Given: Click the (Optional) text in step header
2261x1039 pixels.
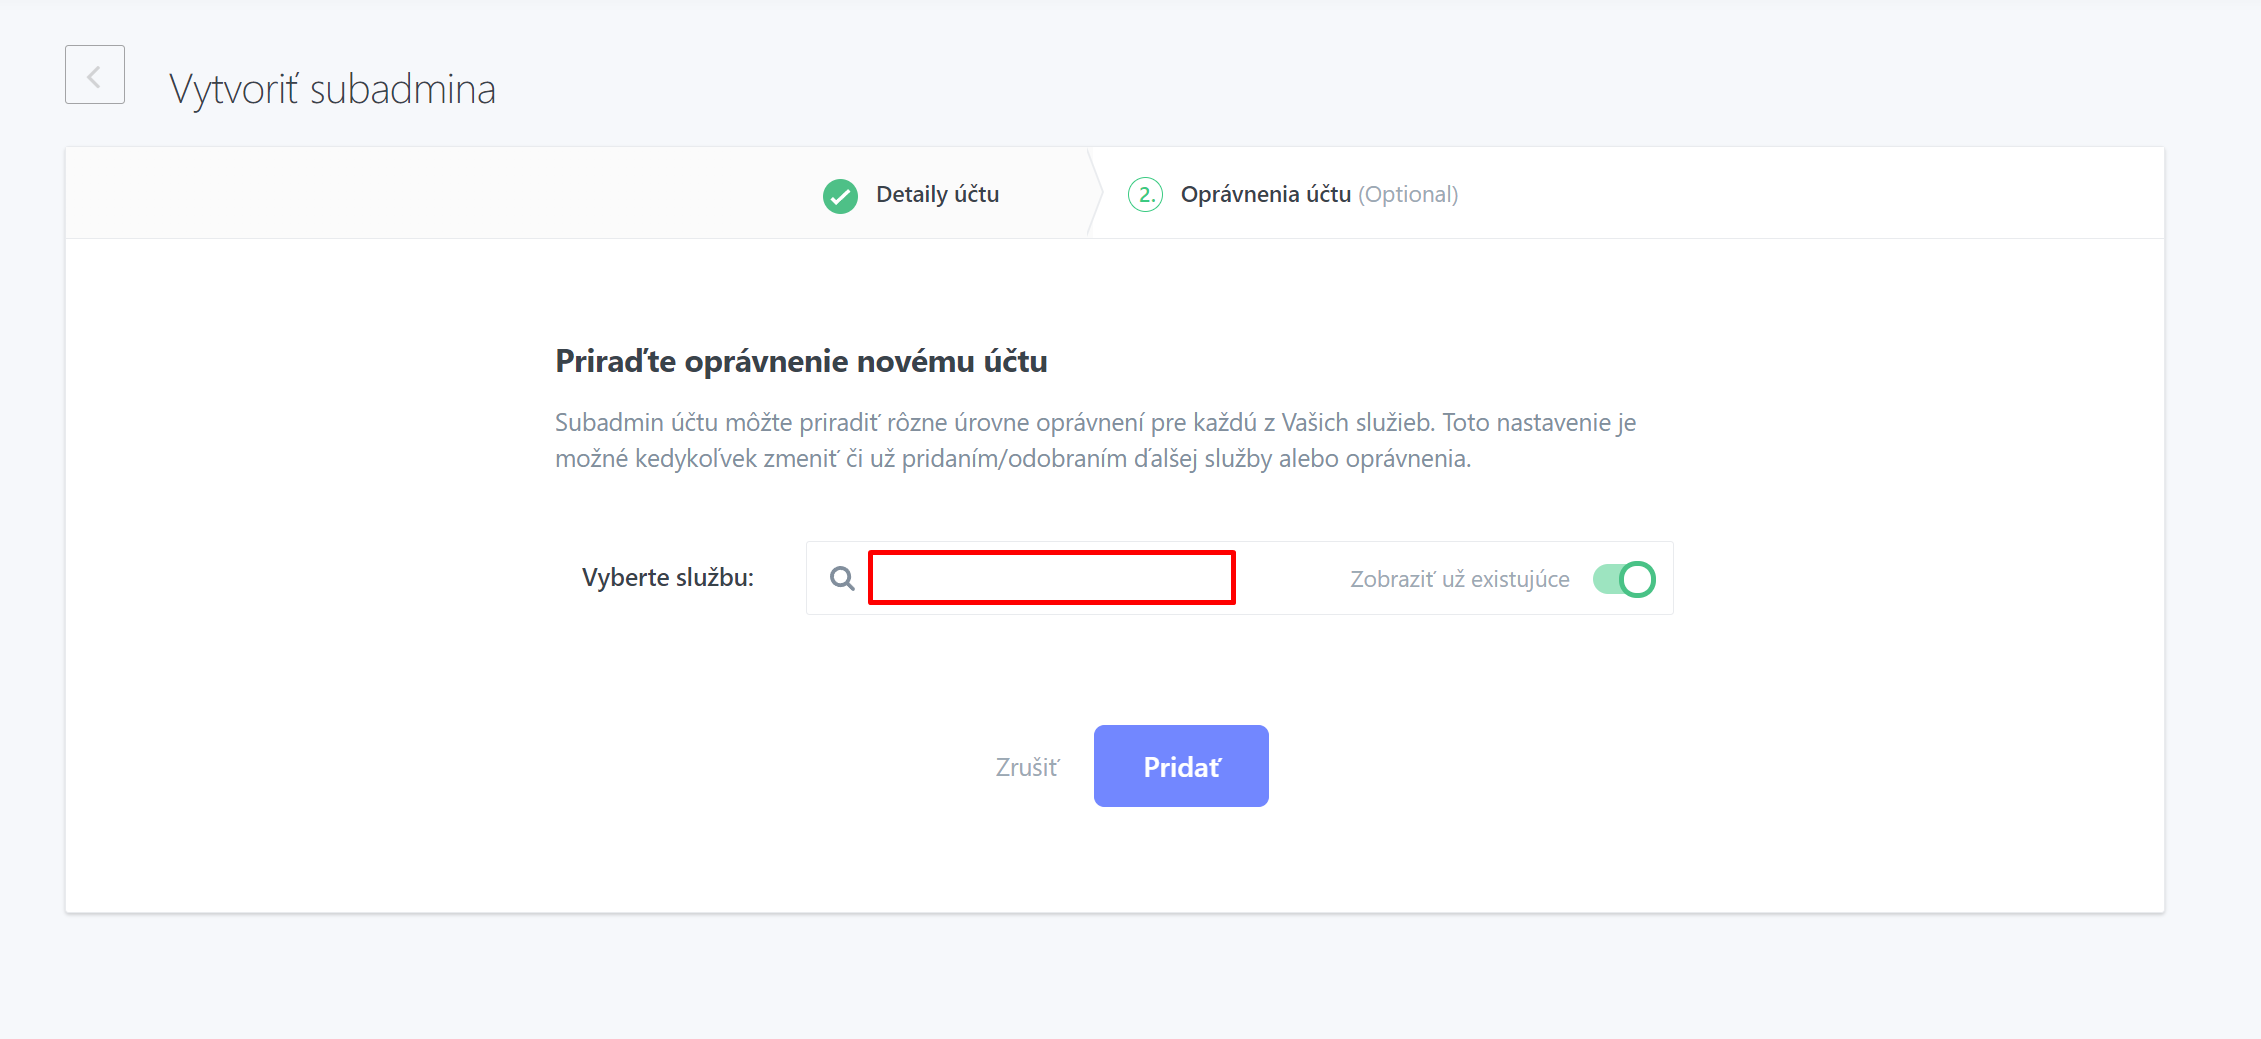Looking at the screenshot, I should coord(1408,194).
